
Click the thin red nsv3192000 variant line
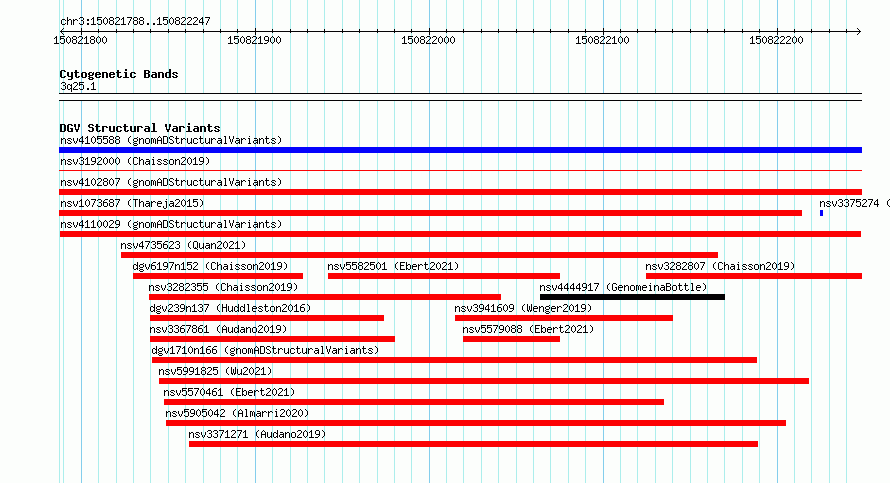pos(460,170)
